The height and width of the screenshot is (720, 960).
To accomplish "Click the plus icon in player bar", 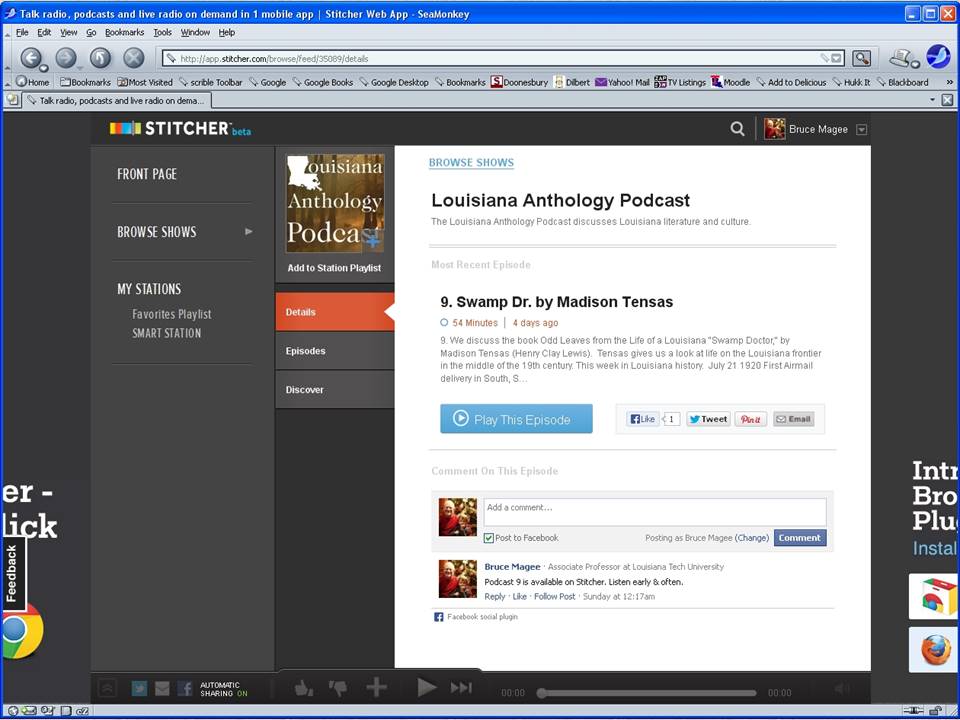I will 376,688.
